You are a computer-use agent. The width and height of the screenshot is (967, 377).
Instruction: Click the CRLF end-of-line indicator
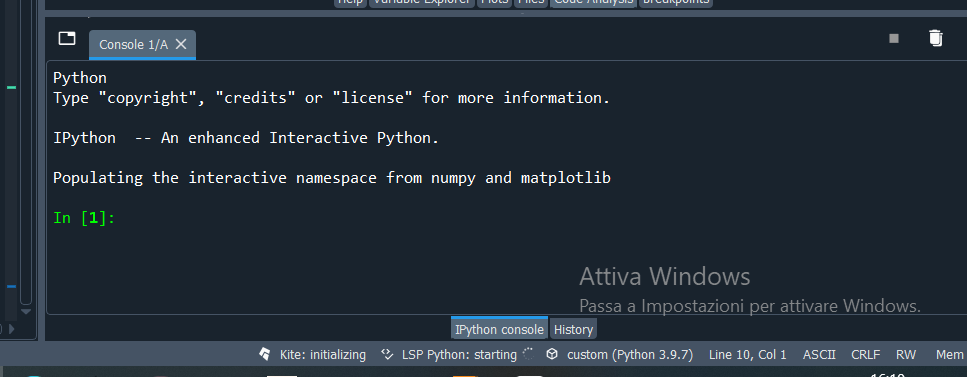pyautogui.click(x=865, y=355)
